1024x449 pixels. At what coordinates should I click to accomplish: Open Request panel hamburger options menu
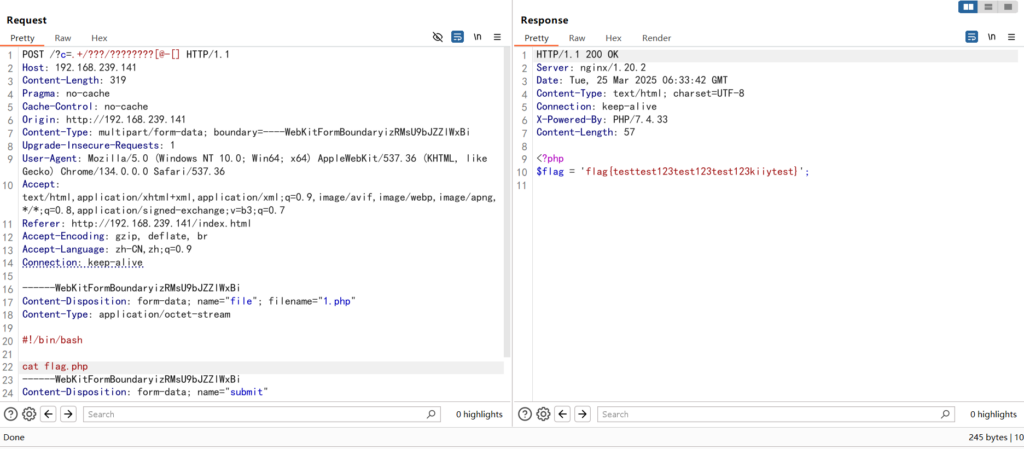coord(498,37)
